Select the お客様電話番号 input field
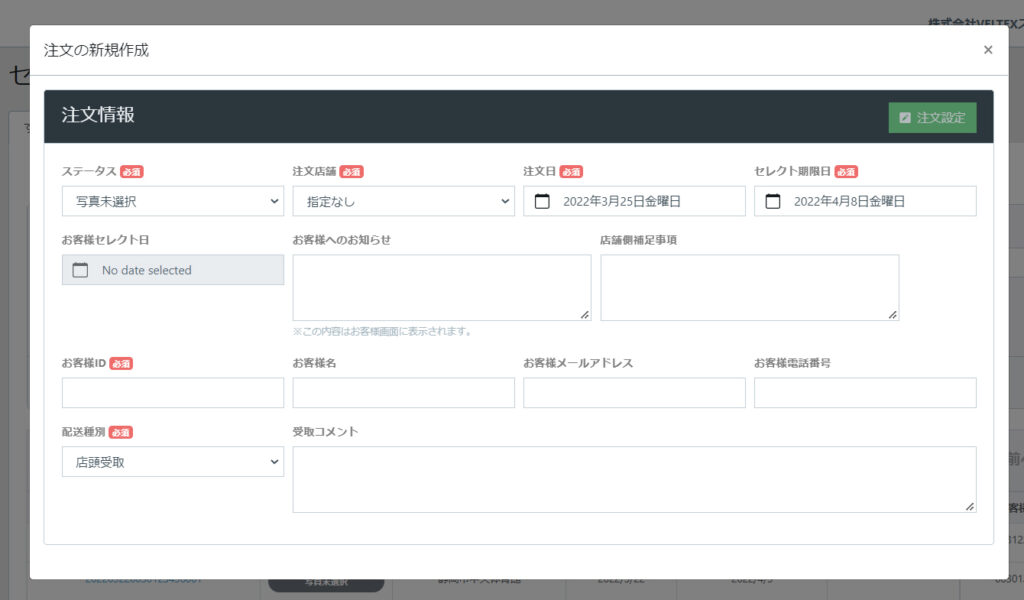Viewport: 1024px width, 600px height. pos(865,393)
